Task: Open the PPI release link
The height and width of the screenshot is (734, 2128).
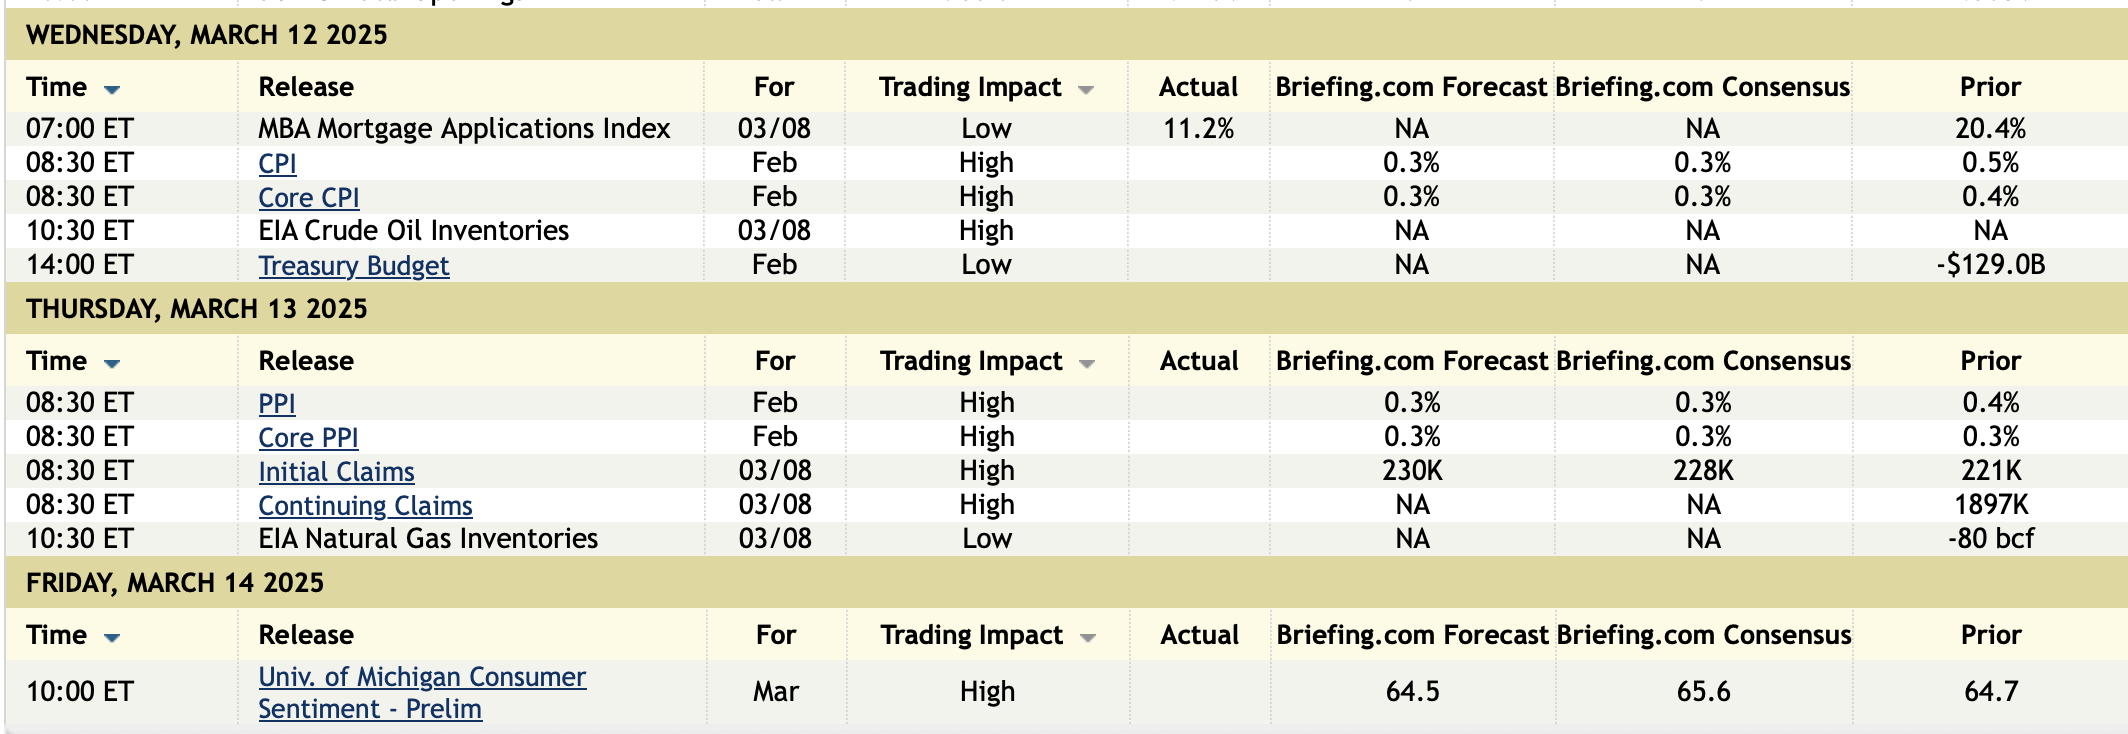Action: [276, 403]
